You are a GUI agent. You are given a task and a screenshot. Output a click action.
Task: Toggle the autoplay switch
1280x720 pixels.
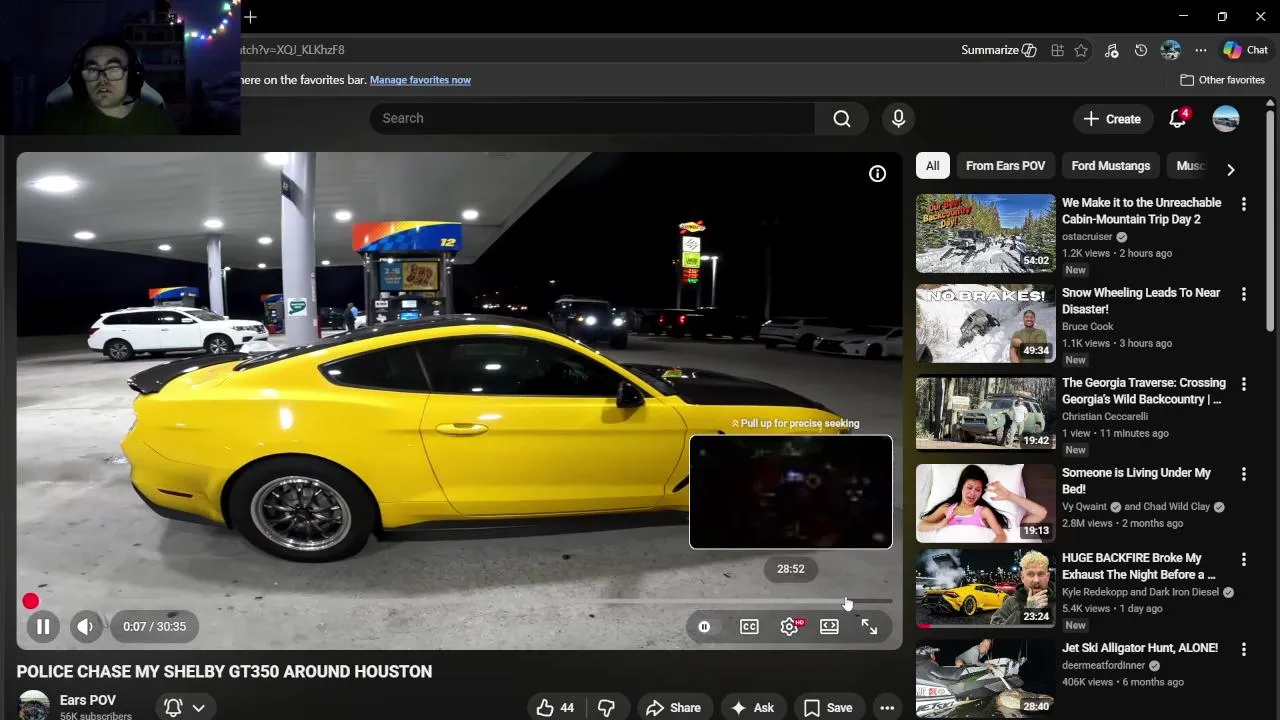coord(704,627)
